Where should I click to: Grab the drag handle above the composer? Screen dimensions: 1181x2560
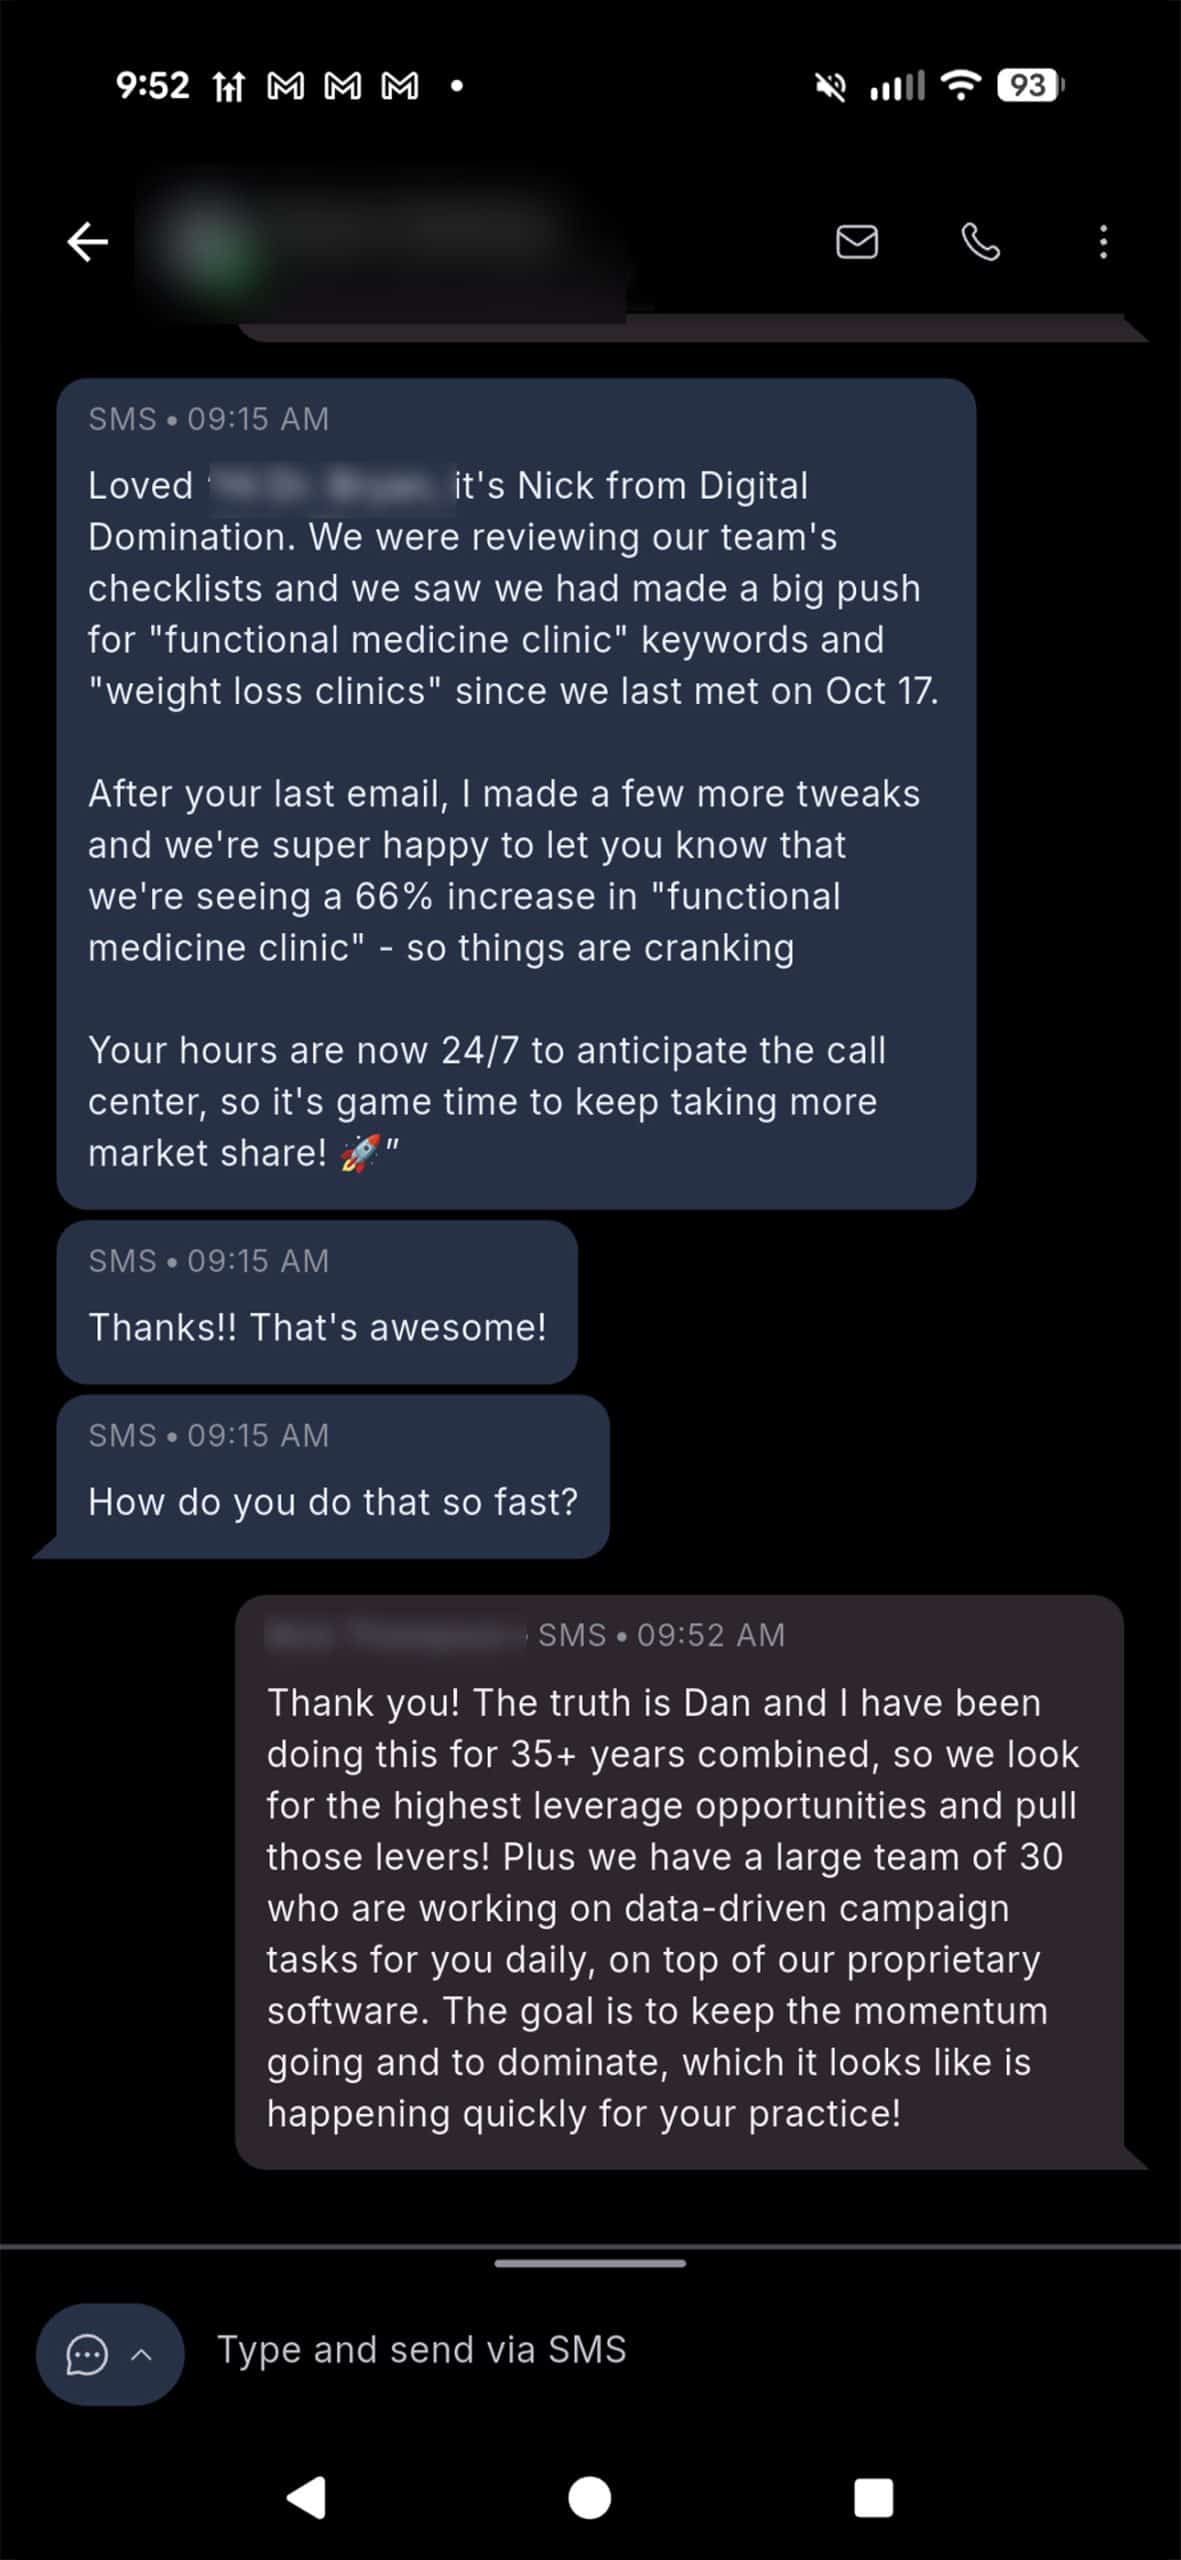590,2263
